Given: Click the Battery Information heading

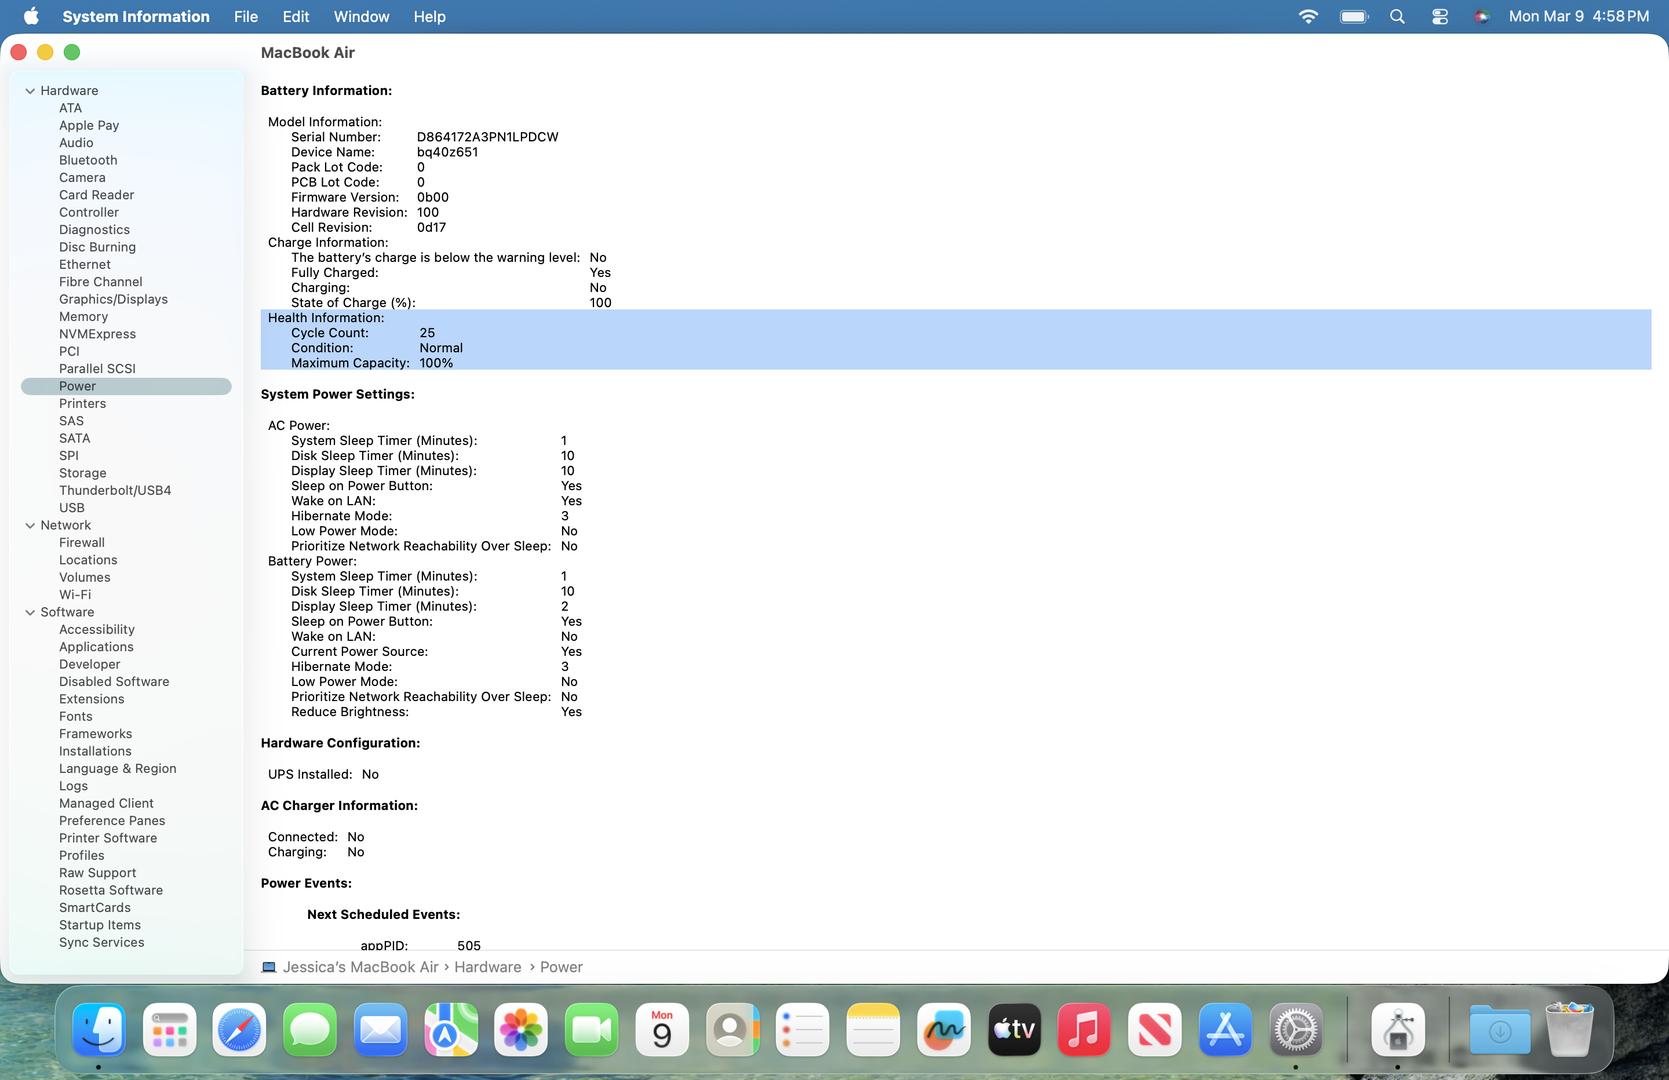Looking at the screenshot, I should (326, 91).
